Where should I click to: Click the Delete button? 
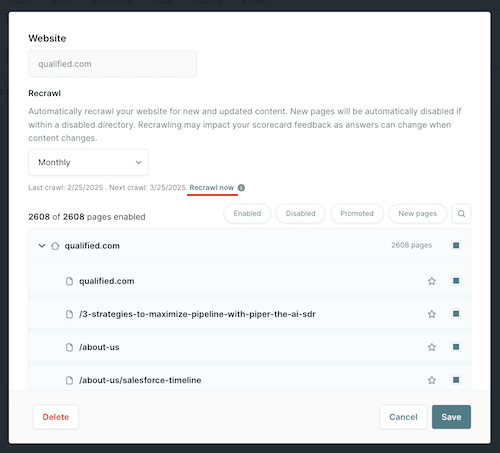(56, 417)
